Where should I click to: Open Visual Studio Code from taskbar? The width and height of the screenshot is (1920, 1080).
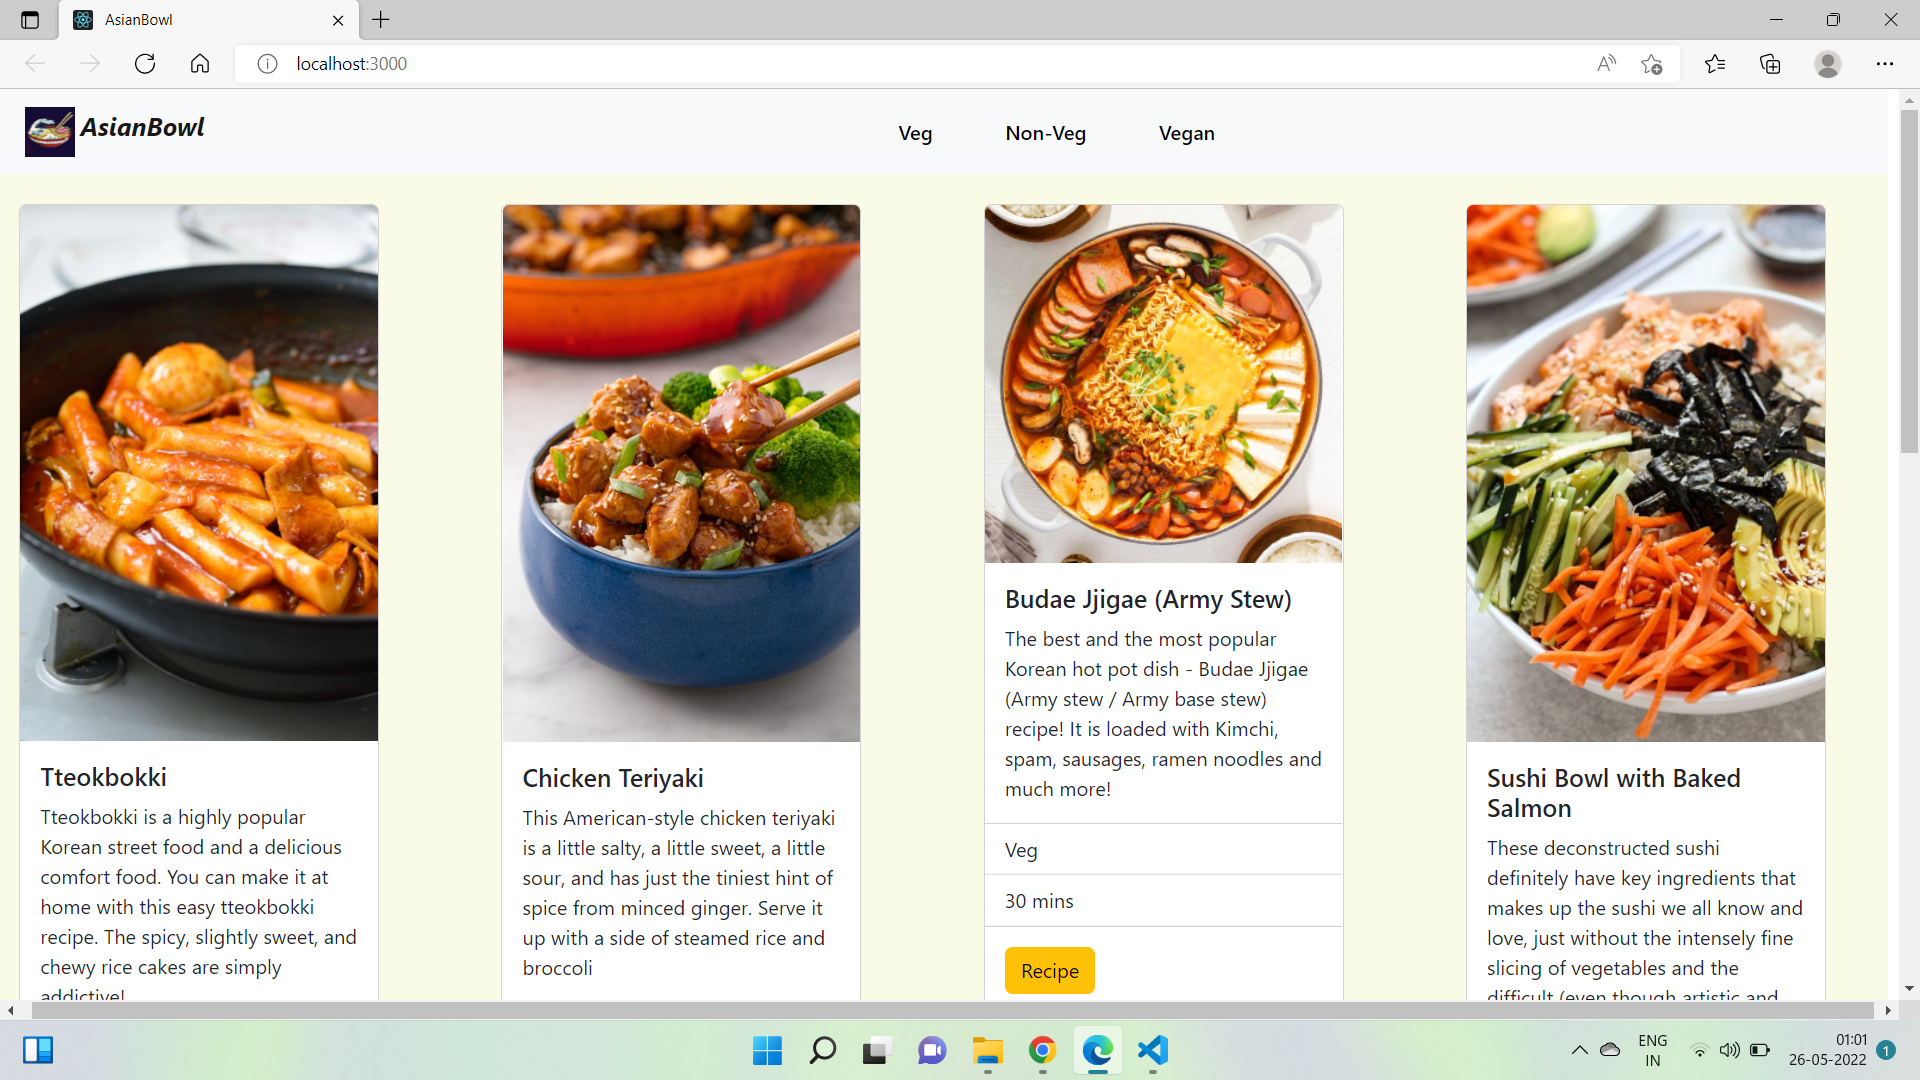(x=1153, y=1050)
